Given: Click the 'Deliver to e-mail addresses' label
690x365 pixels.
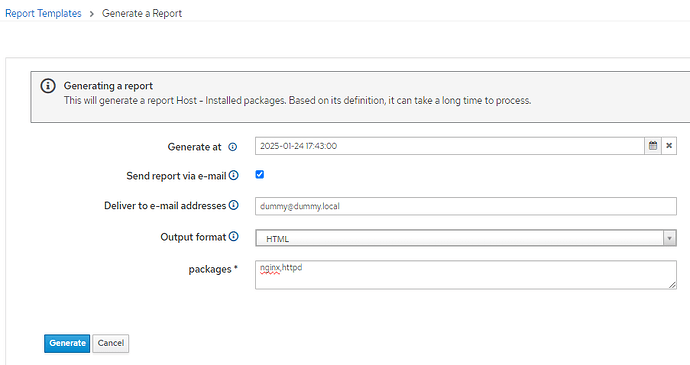Looking at the screenshot, I should tap(165, 206).
